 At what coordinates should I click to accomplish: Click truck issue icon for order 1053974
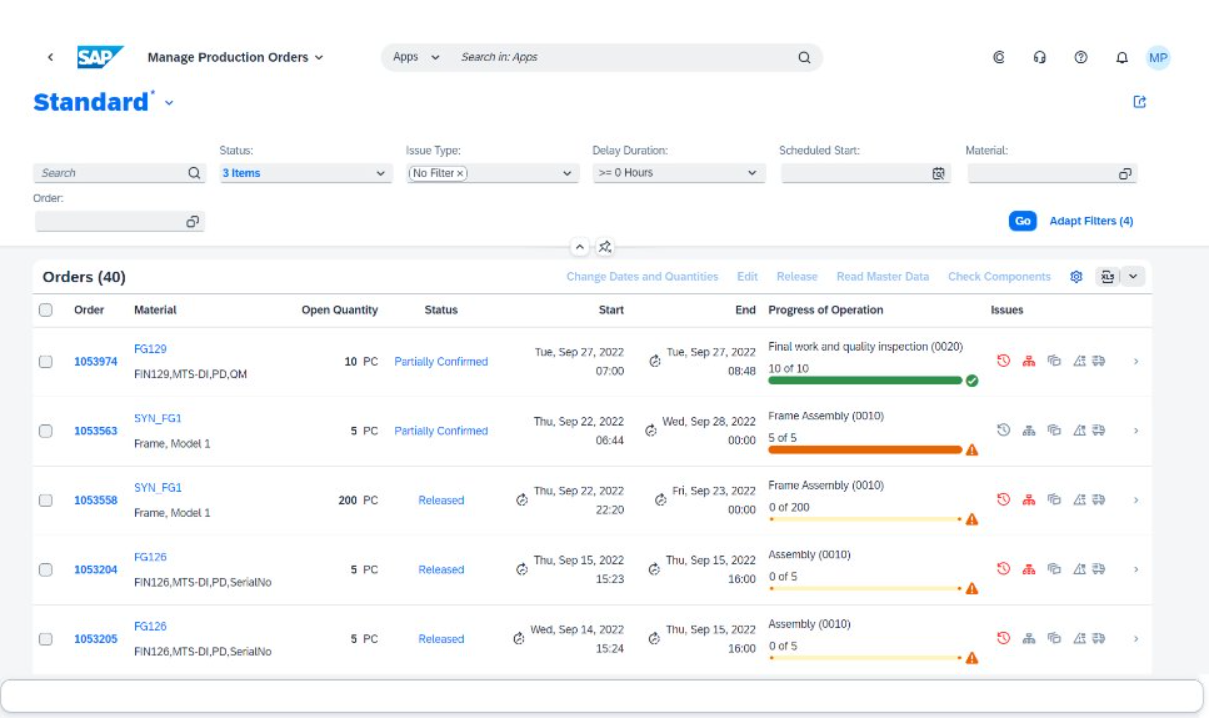(x=1099, y=361)
